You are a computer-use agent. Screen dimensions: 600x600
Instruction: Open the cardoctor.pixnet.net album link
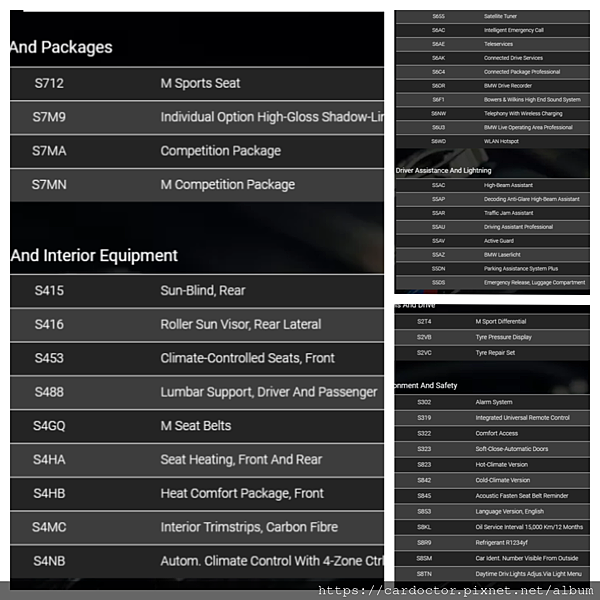(x=455, y=591)
